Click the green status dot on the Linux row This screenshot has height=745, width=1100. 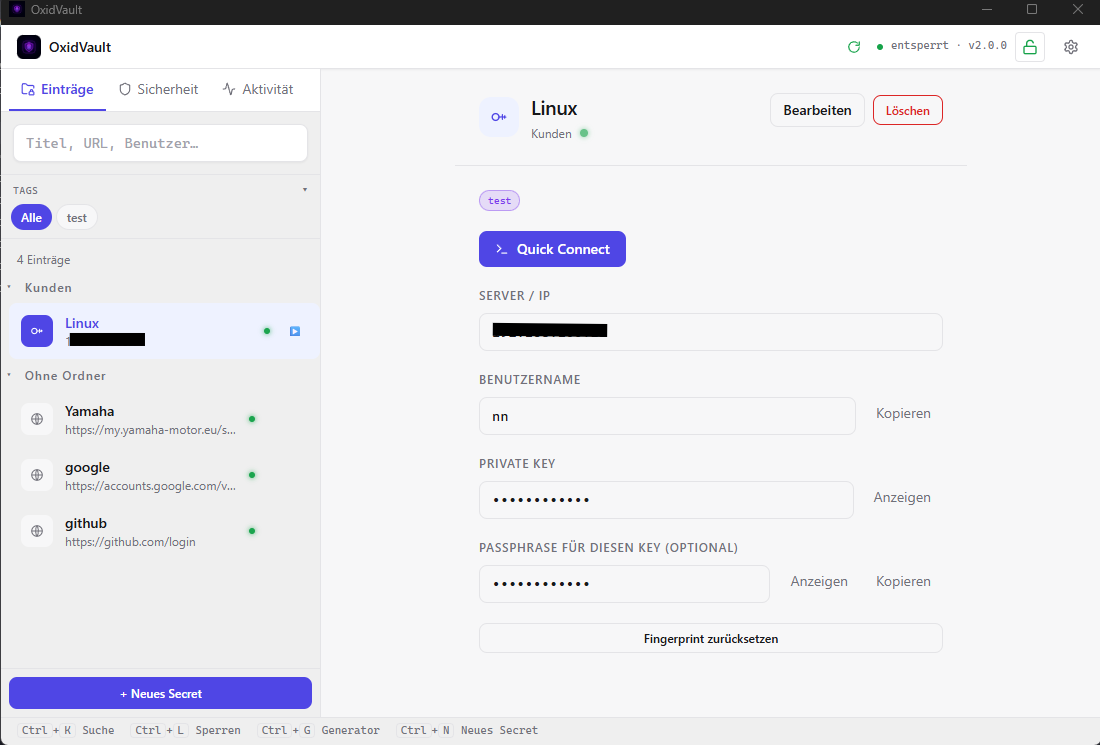click(x=267, y=331)
